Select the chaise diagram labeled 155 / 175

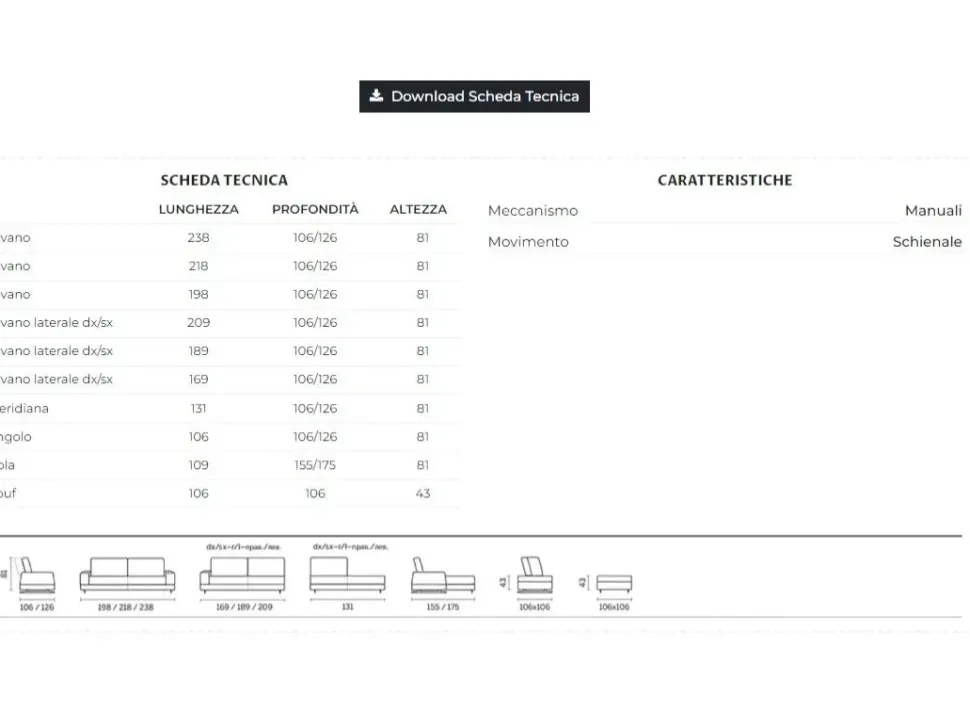pyautogui.click(x=443, y=578)
